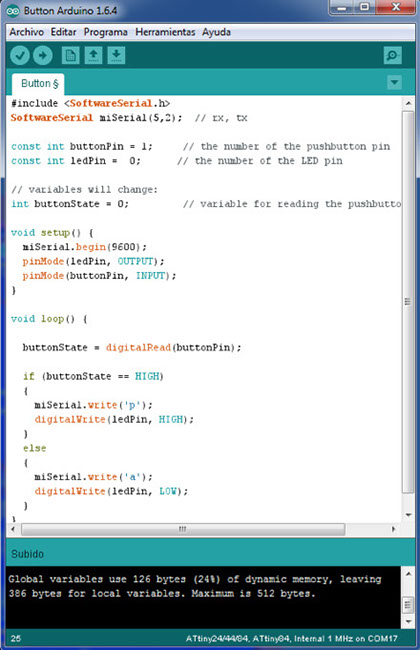The height and width of the screenshot is (650, 420).
Task: Click line number 25 in status bar
Action: coord(16,639)
